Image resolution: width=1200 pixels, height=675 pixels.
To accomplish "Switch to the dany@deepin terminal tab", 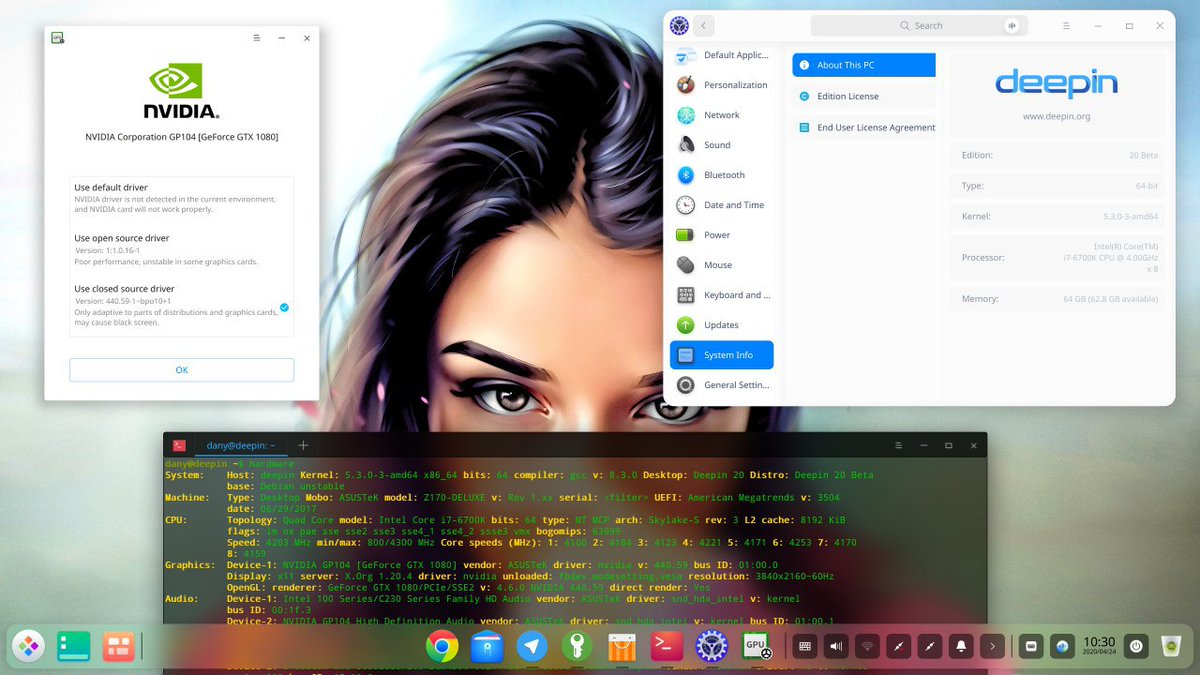I will (x=241, y=445).
